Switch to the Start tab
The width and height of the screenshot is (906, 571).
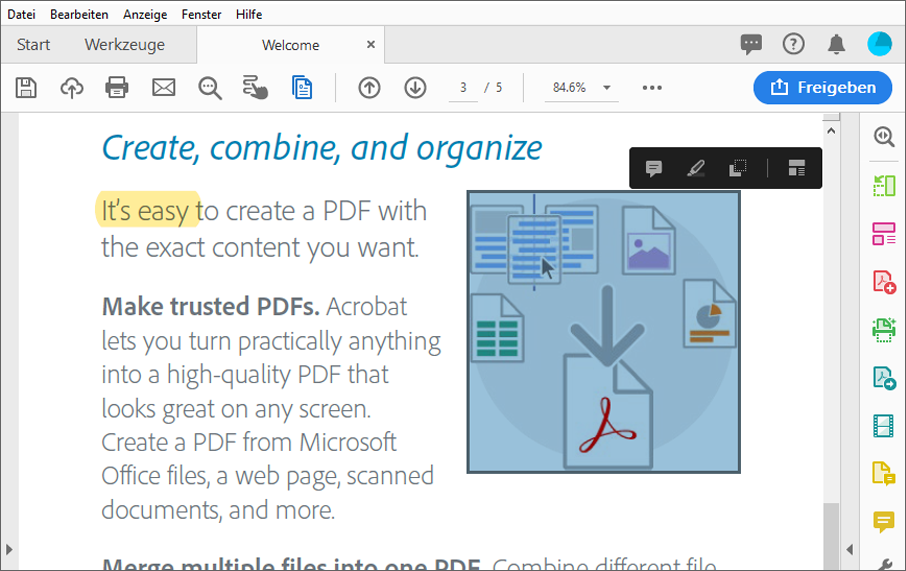[x=34, y=45]
